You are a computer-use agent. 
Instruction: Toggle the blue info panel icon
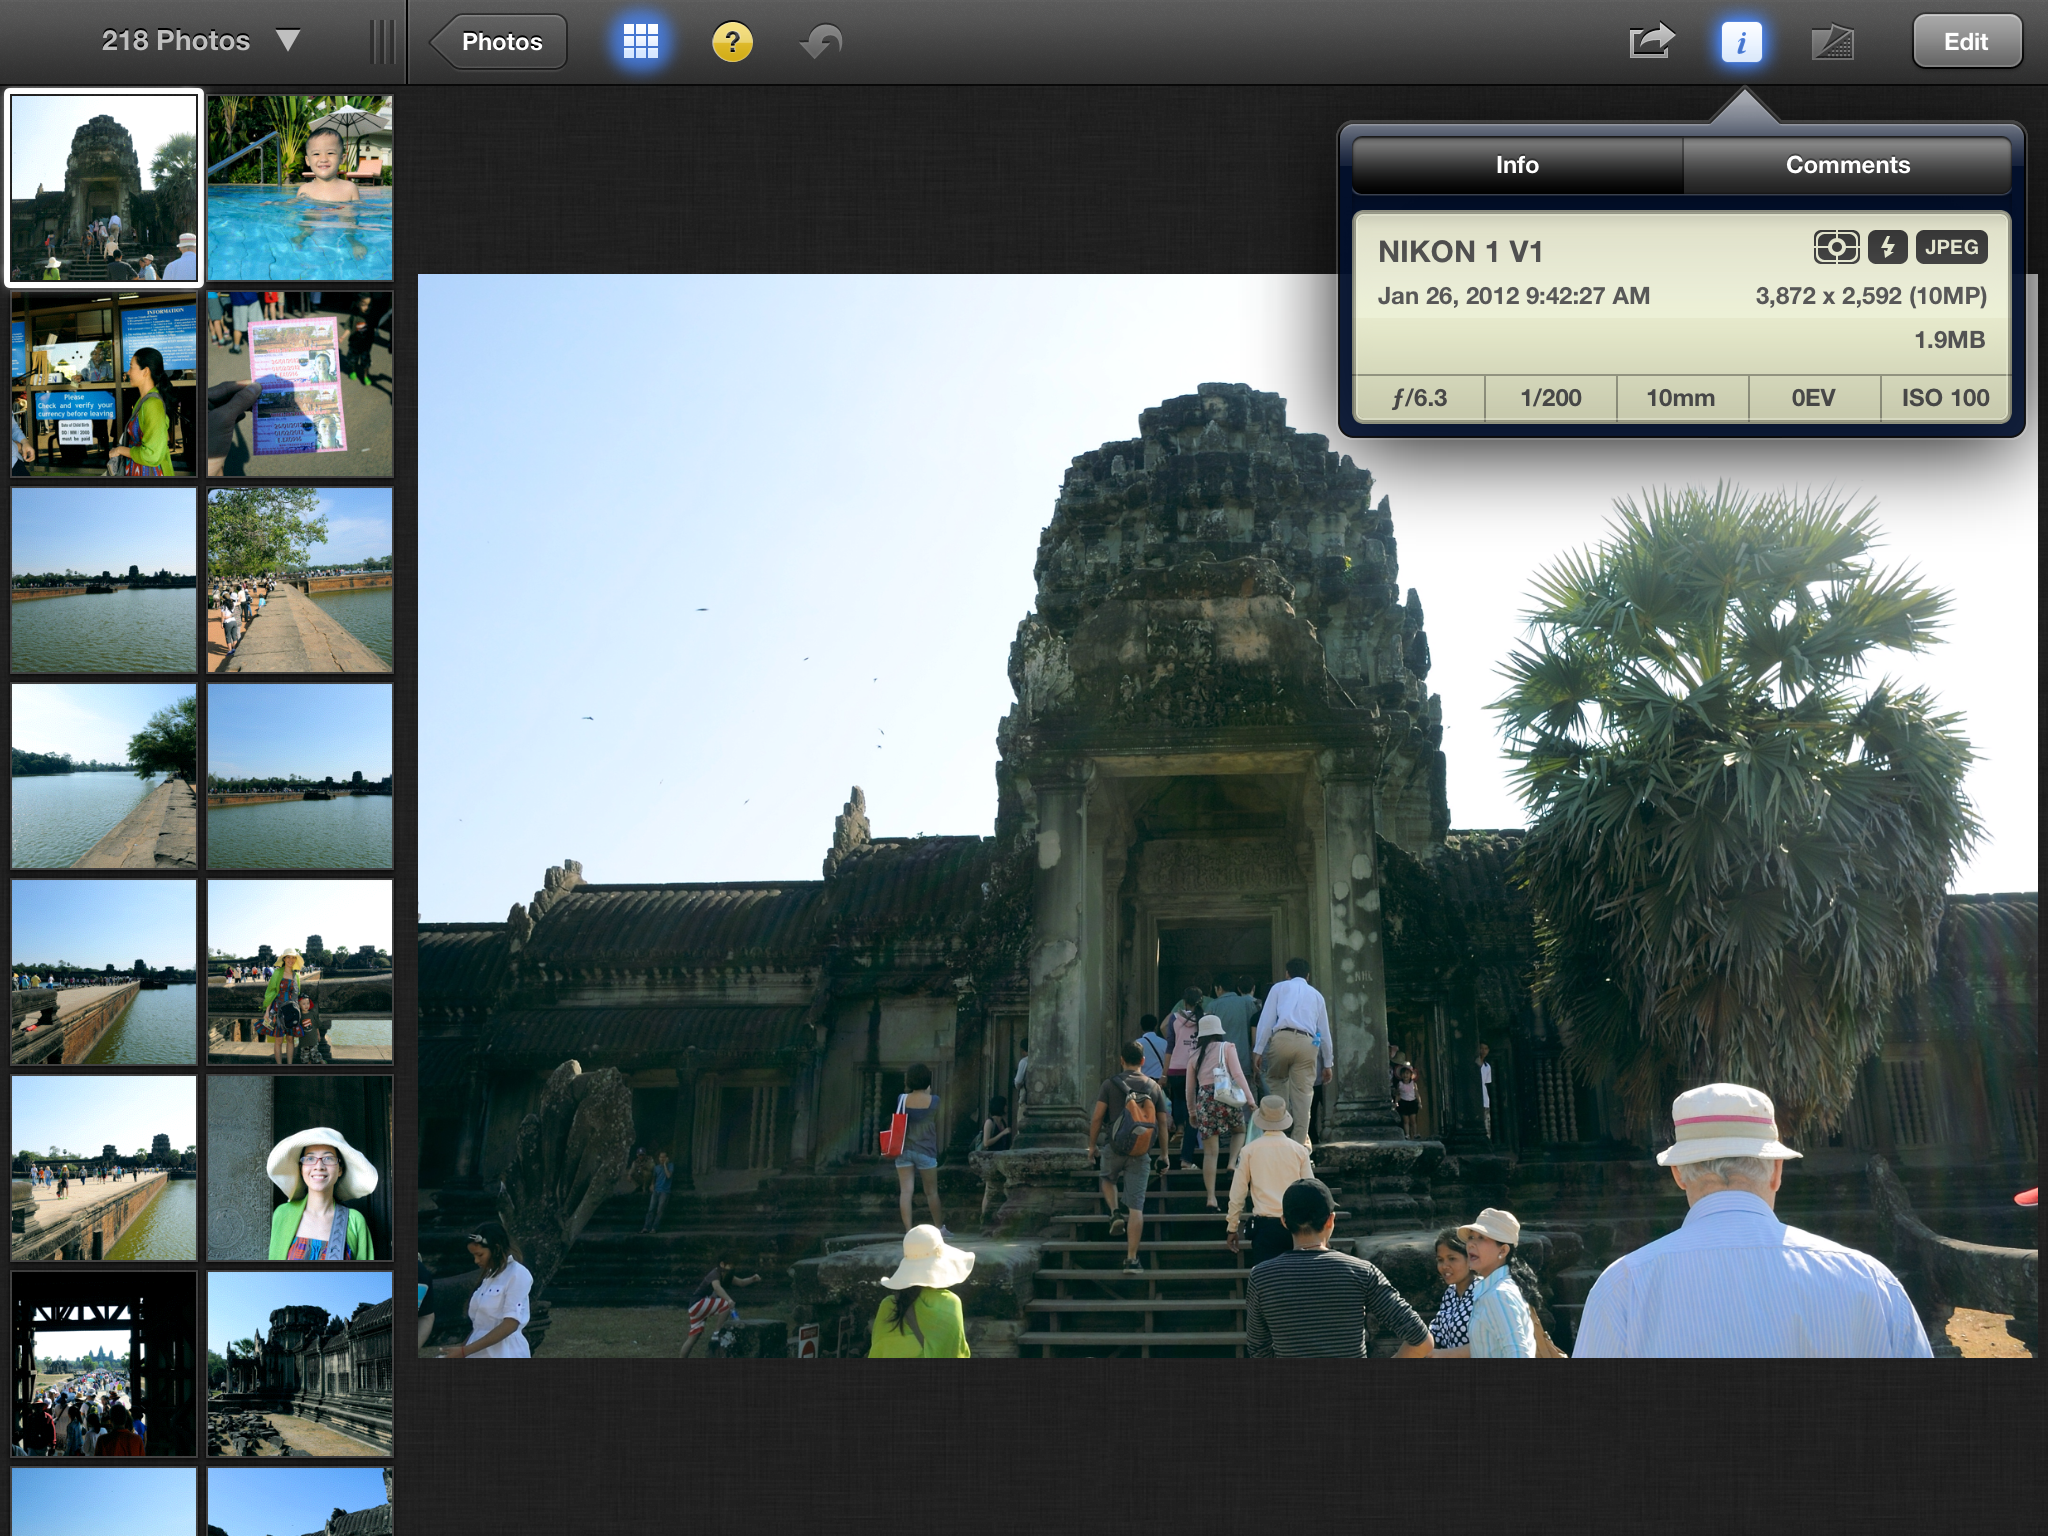pos(1741,42)
